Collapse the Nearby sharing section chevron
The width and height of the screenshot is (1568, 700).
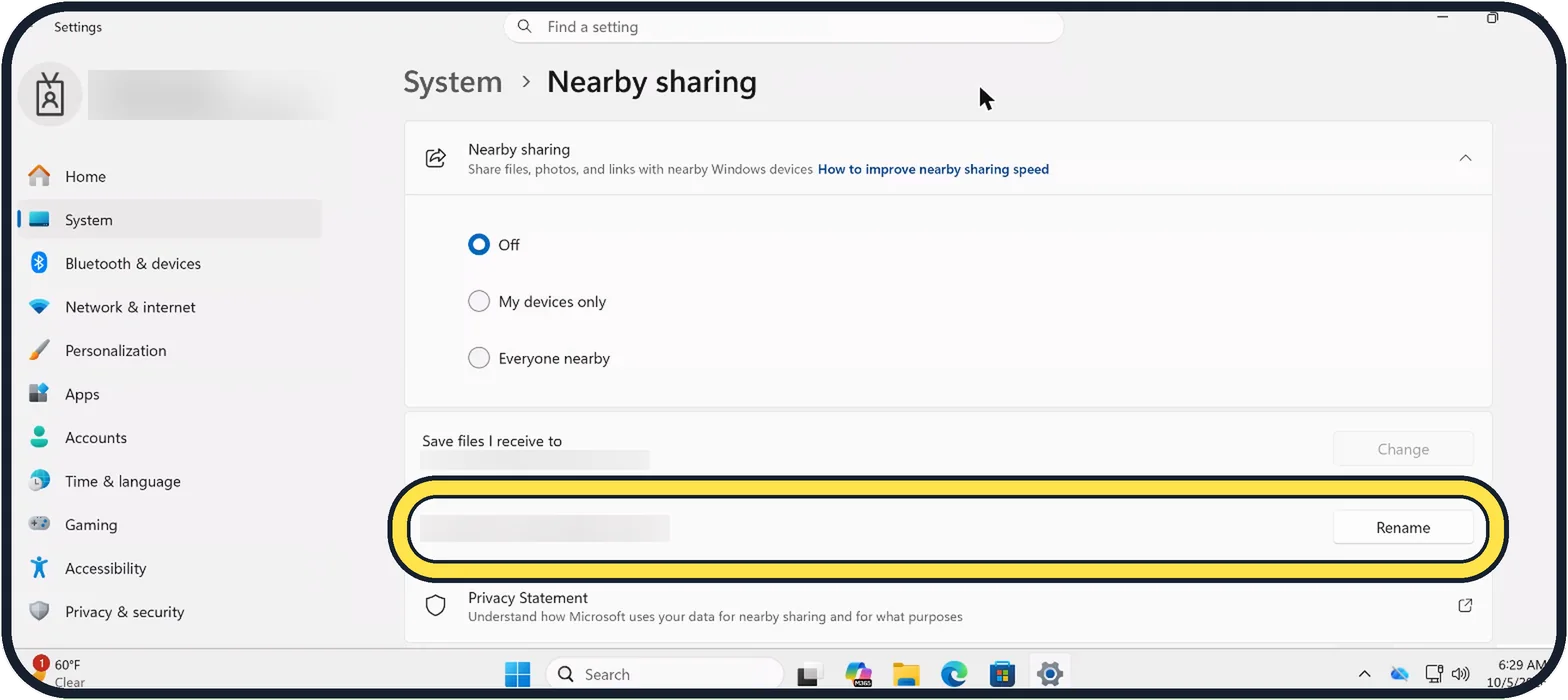pos(1465,158)
